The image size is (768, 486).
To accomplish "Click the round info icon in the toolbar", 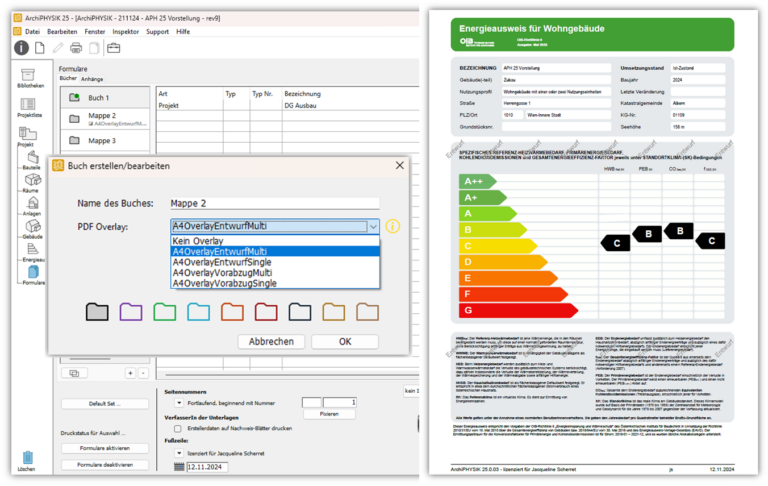I will [x=21, y=48].
